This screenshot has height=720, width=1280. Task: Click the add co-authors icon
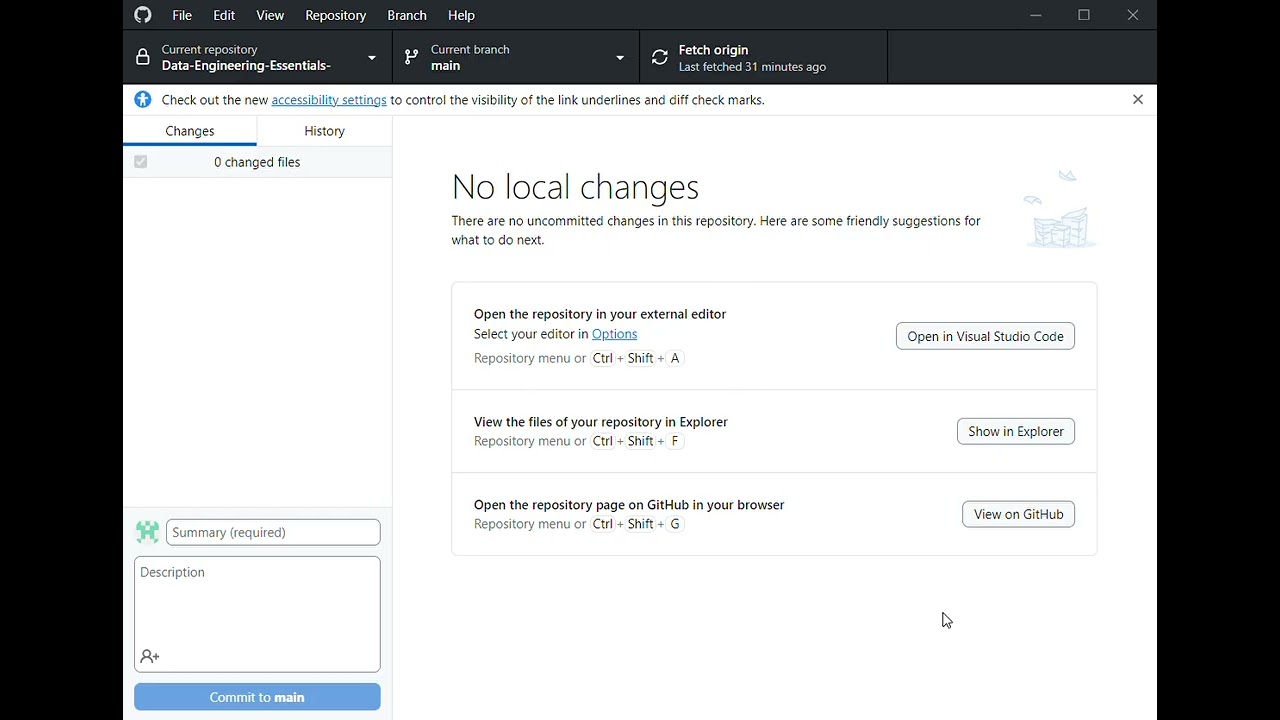[150, 657]
